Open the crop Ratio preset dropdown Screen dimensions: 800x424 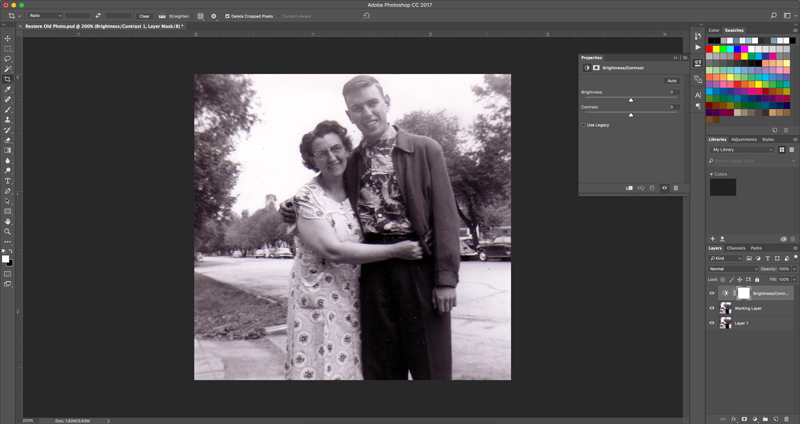[45, 16]
